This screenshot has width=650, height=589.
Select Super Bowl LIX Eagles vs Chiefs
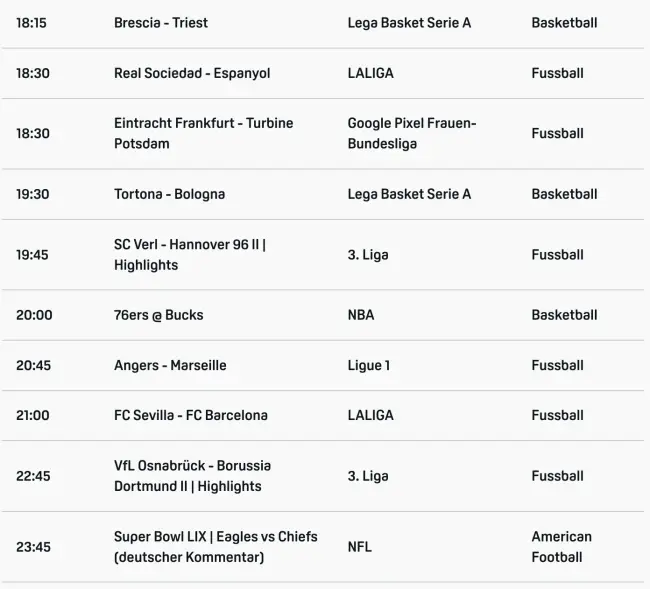pos(215,547)
